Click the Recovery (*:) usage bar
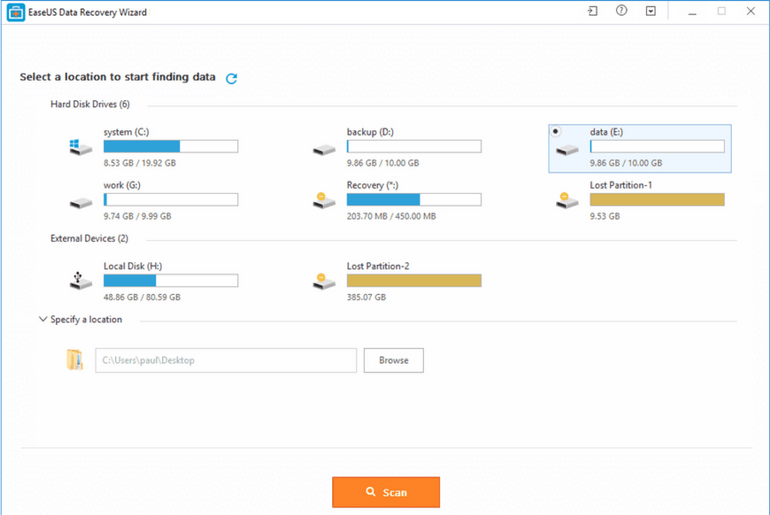Viewport: 770px width, 515px height. [414, 199]
